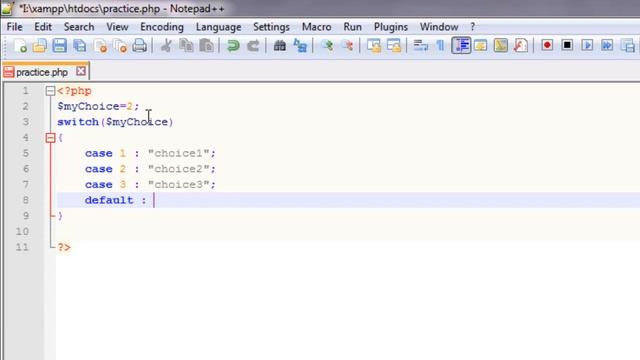Toggle word wrap from the toolbar

tap(420, 46)
